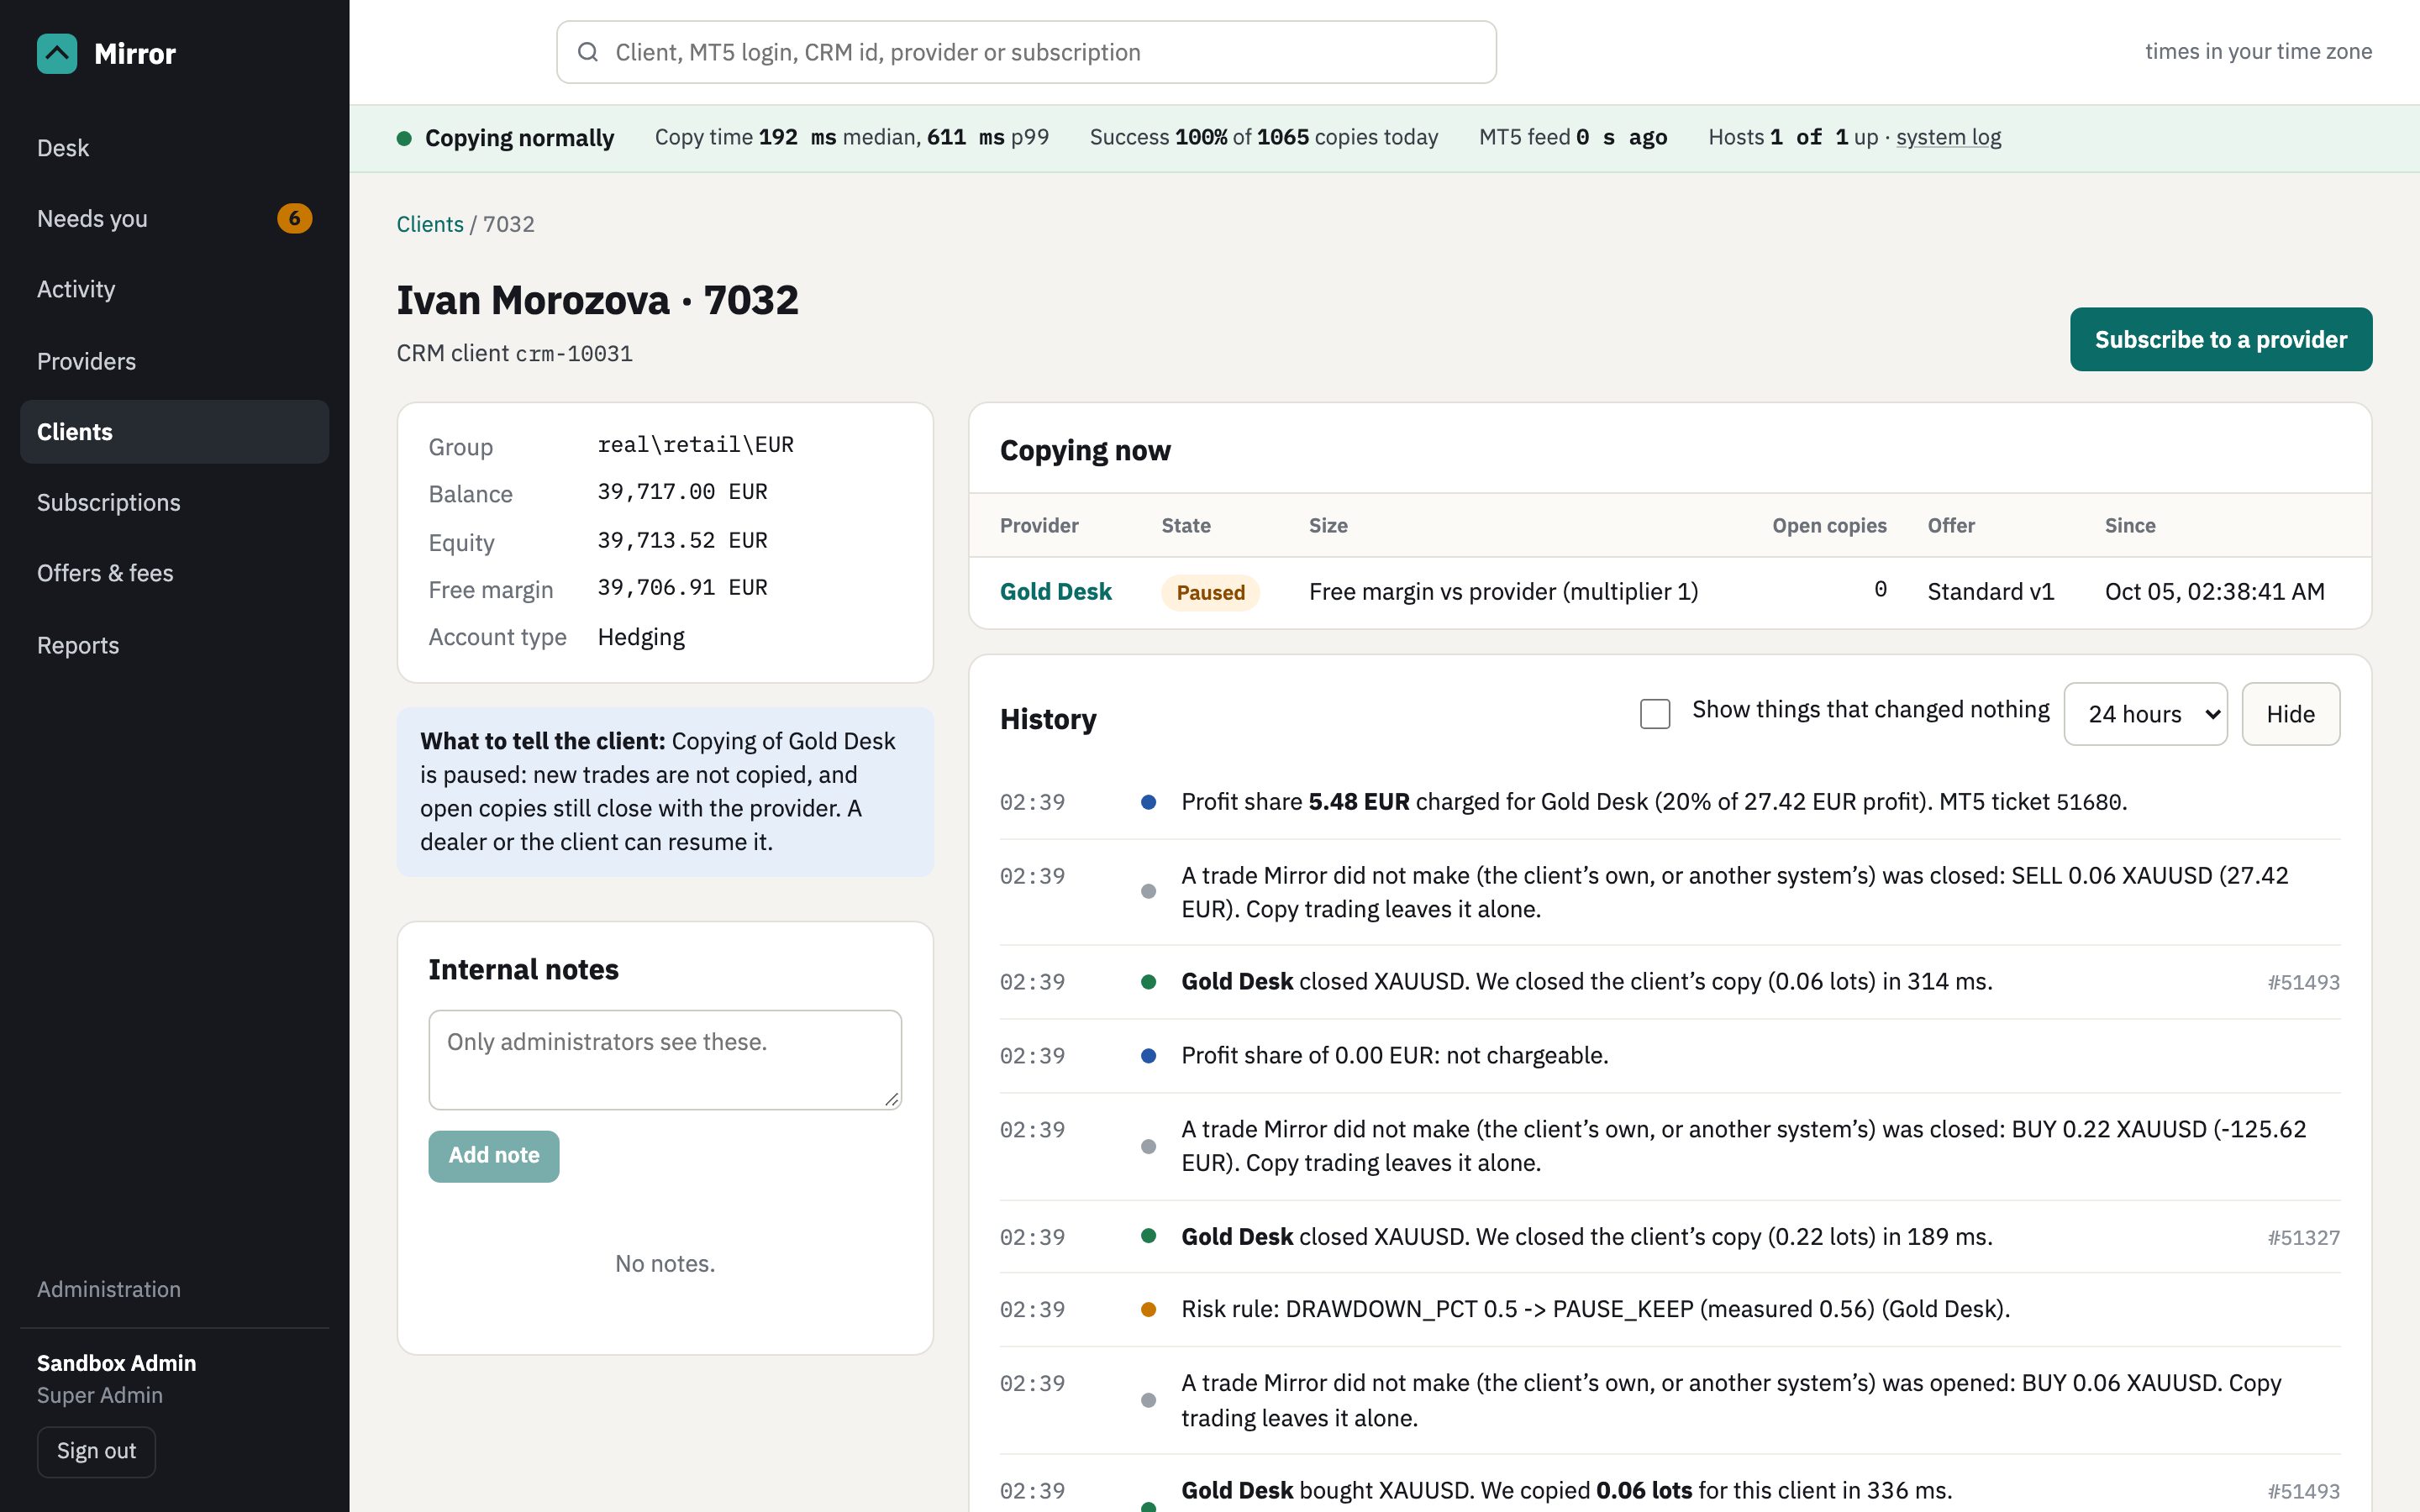Open the Administration section

(109, 1289)
